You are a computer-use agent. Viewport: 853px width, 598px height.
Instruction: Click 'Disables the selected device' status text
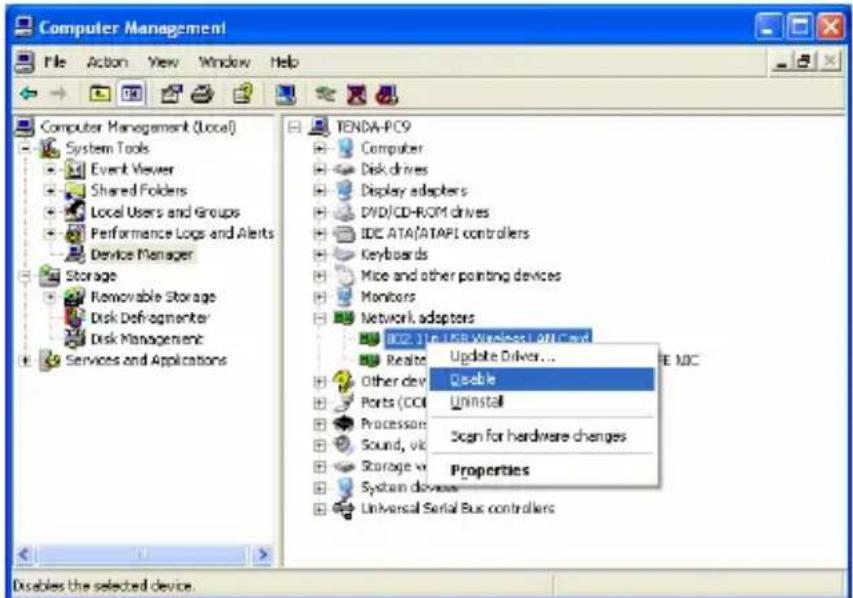(103, 586)
